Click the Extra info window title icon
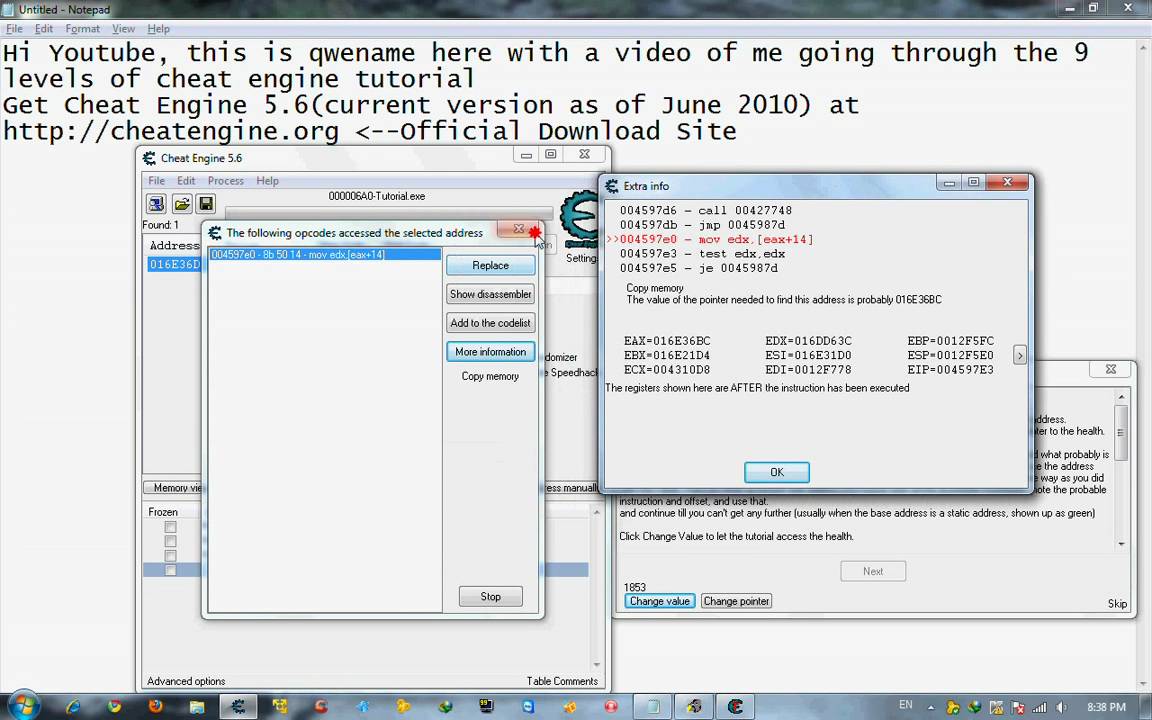This screenshot has width=1152, height=720. coord(611,186)
